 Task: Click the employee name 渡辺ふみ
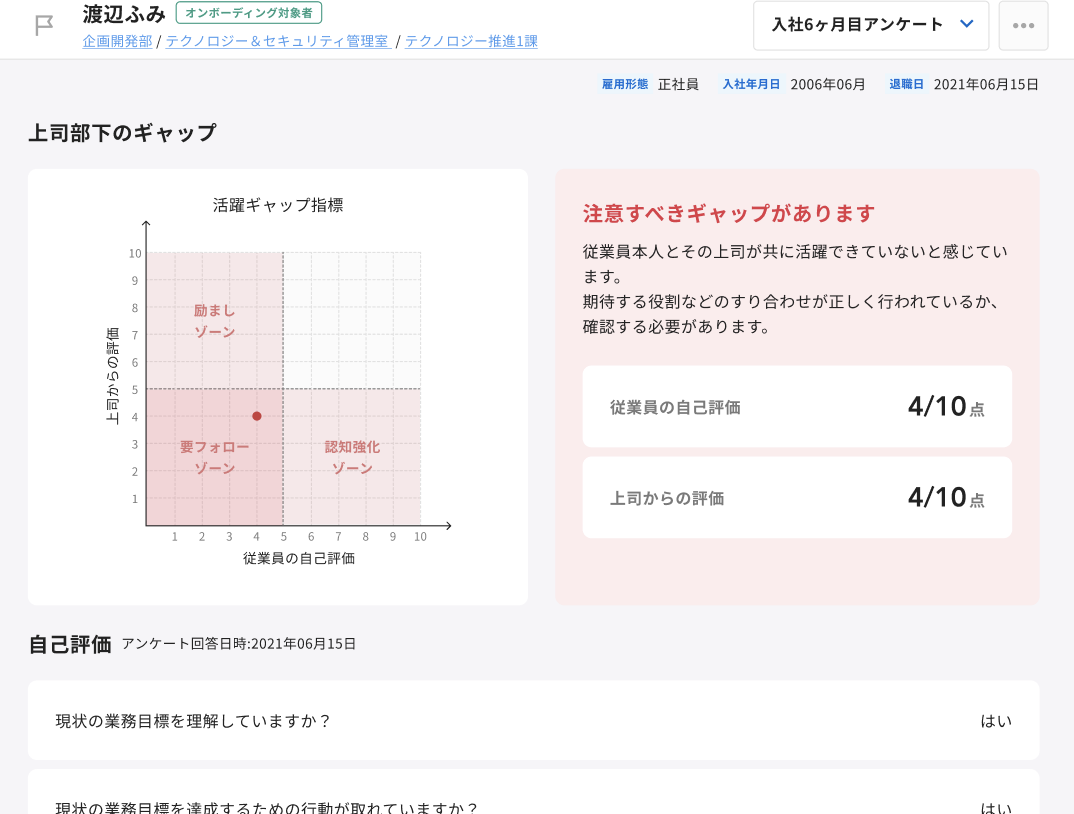124,14
